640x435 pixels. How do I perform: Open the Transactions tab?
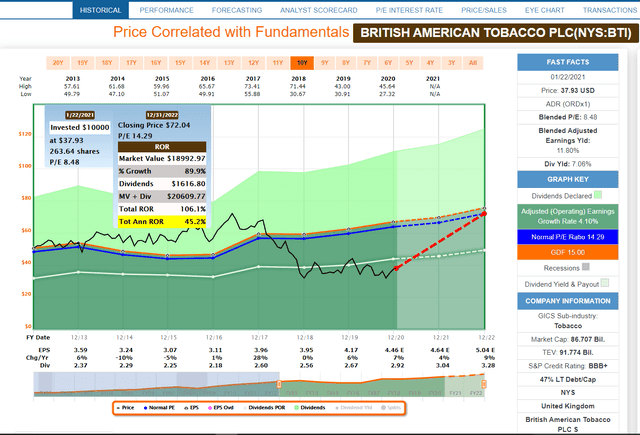coord(609,10)
